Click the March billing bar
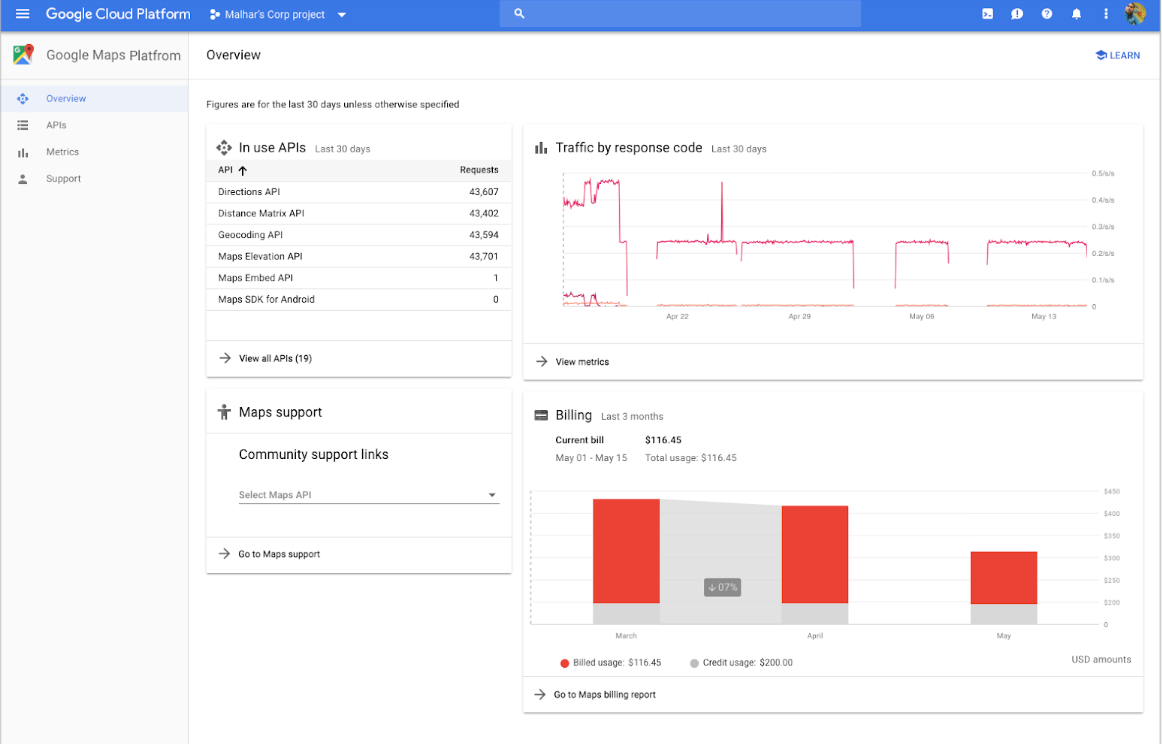The height and width of the screenshot is (744, 1162). coord(626,561)
